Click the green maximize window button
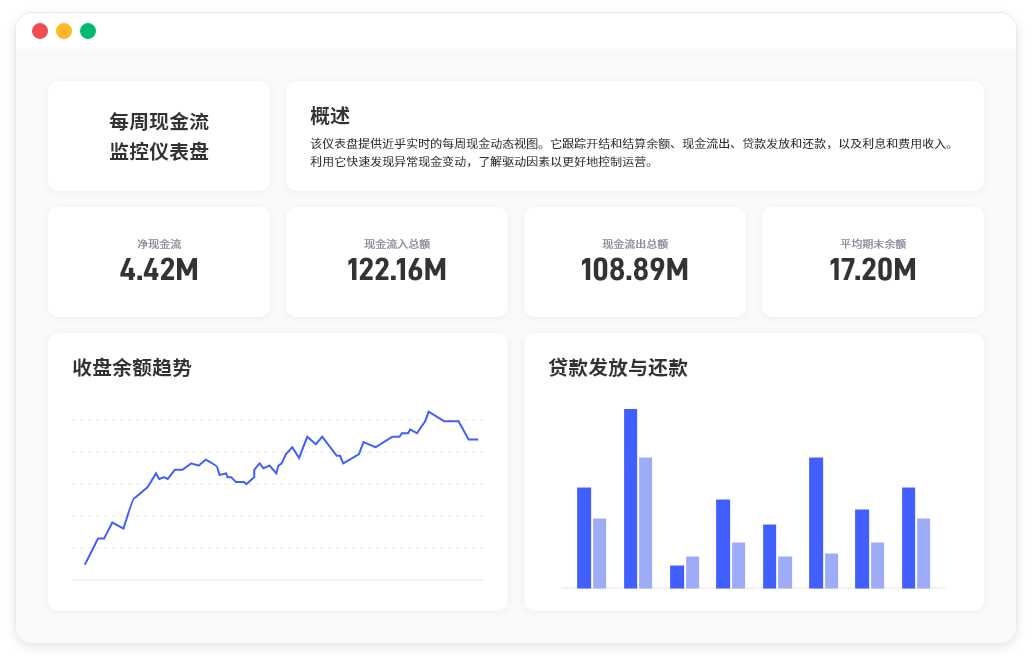The width and height of the screenshot is (1032, 662). click(x=88, y=31)
